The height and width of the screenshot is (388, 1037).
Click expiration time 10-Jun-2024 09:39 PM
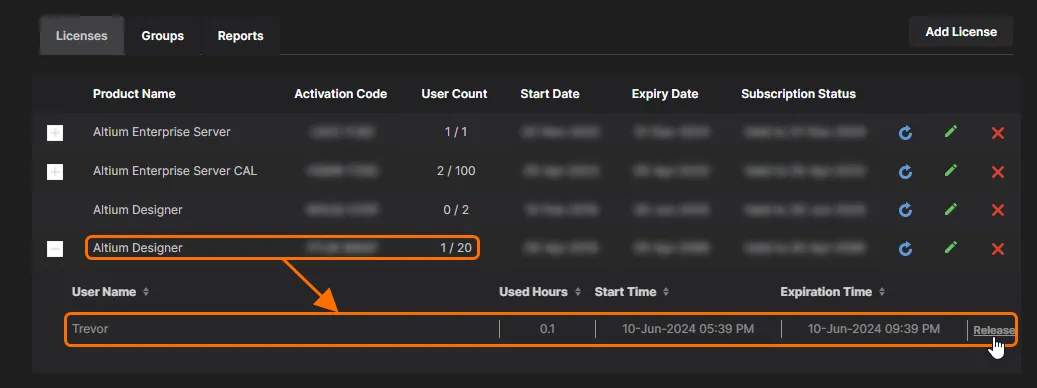point(874,329)
